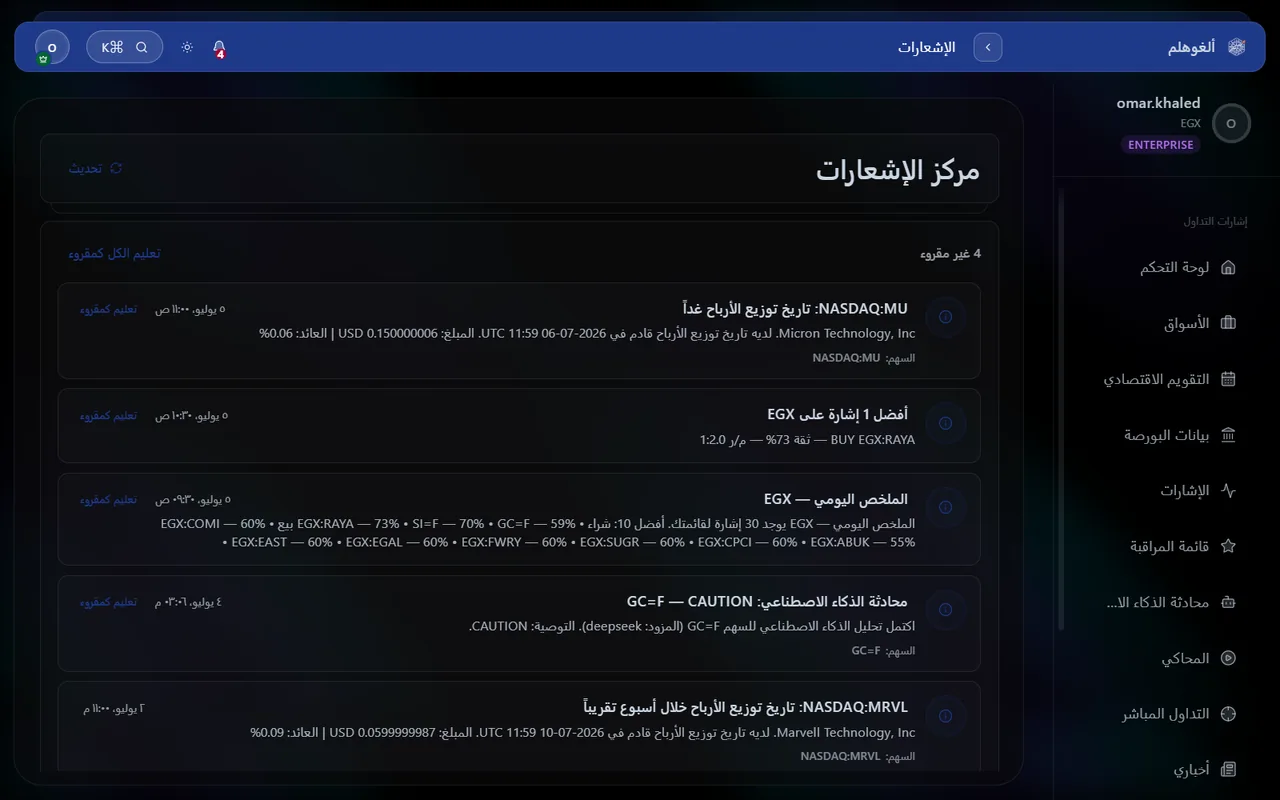This screenshot has height=800, width=1280.
Task: Click the ألغوهلم brand name
Action: [x=1191, y=47]
